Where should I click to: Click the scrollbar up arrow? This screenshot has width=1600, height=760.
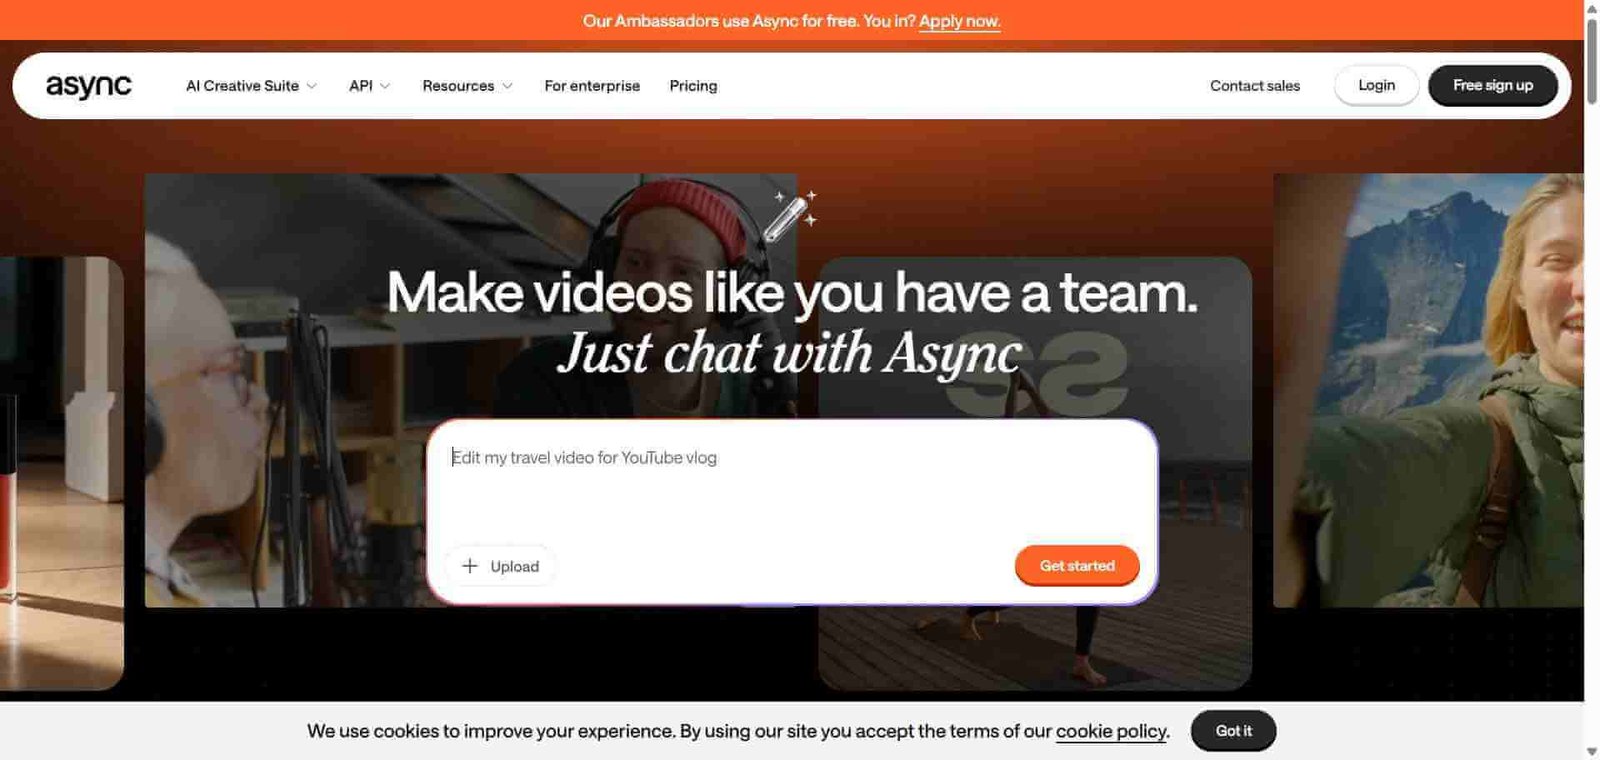[1592, 8]
